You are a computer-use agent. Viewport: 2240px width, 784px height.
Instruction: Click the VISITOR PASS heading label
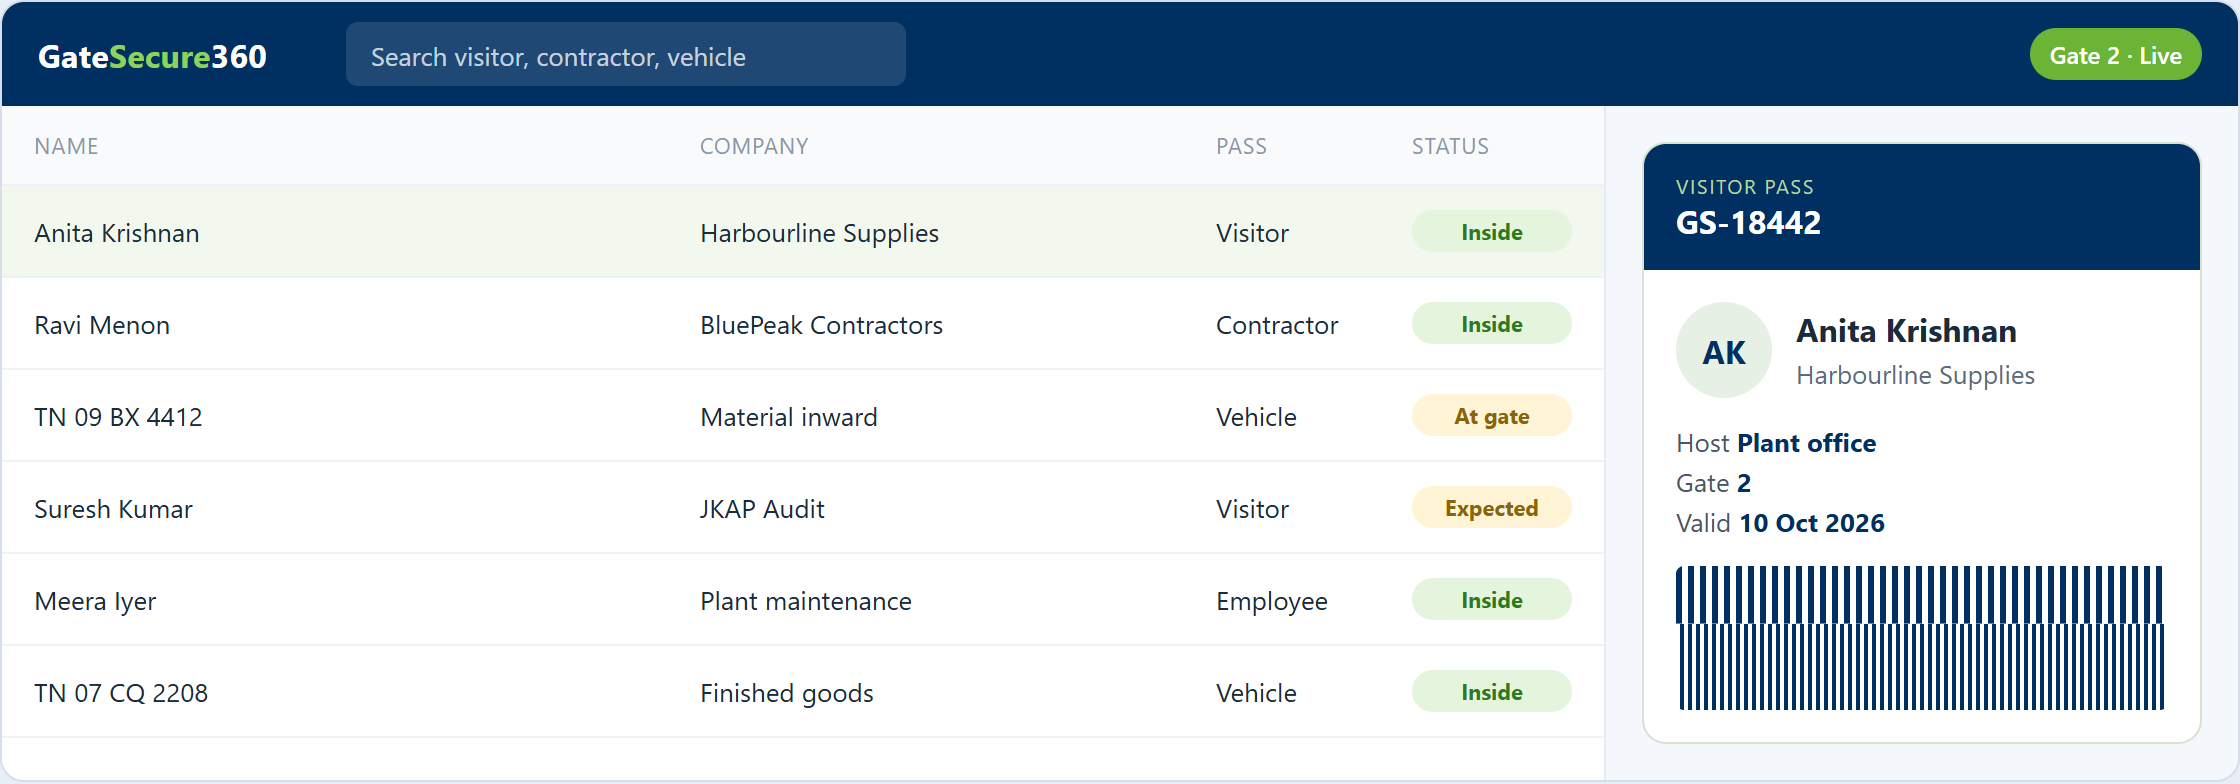(x=1744, y=187)
